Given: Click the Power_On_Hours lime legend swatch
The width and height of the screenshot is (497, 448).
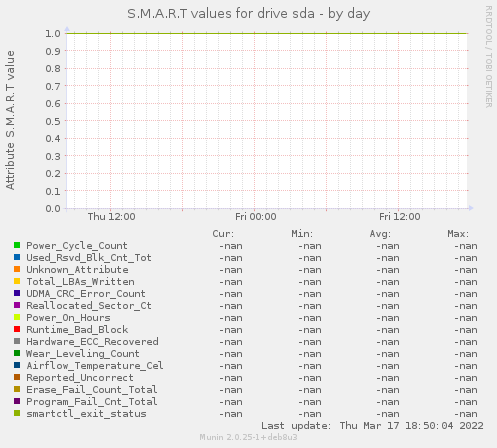Looking at the screenshot, I should (x=17, y=317).
